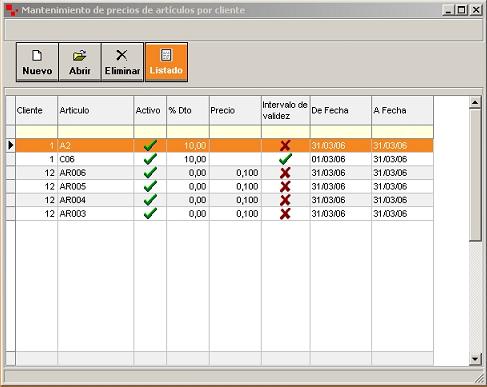Click % Dto 0,00 in AR003 row

point(188,214)
